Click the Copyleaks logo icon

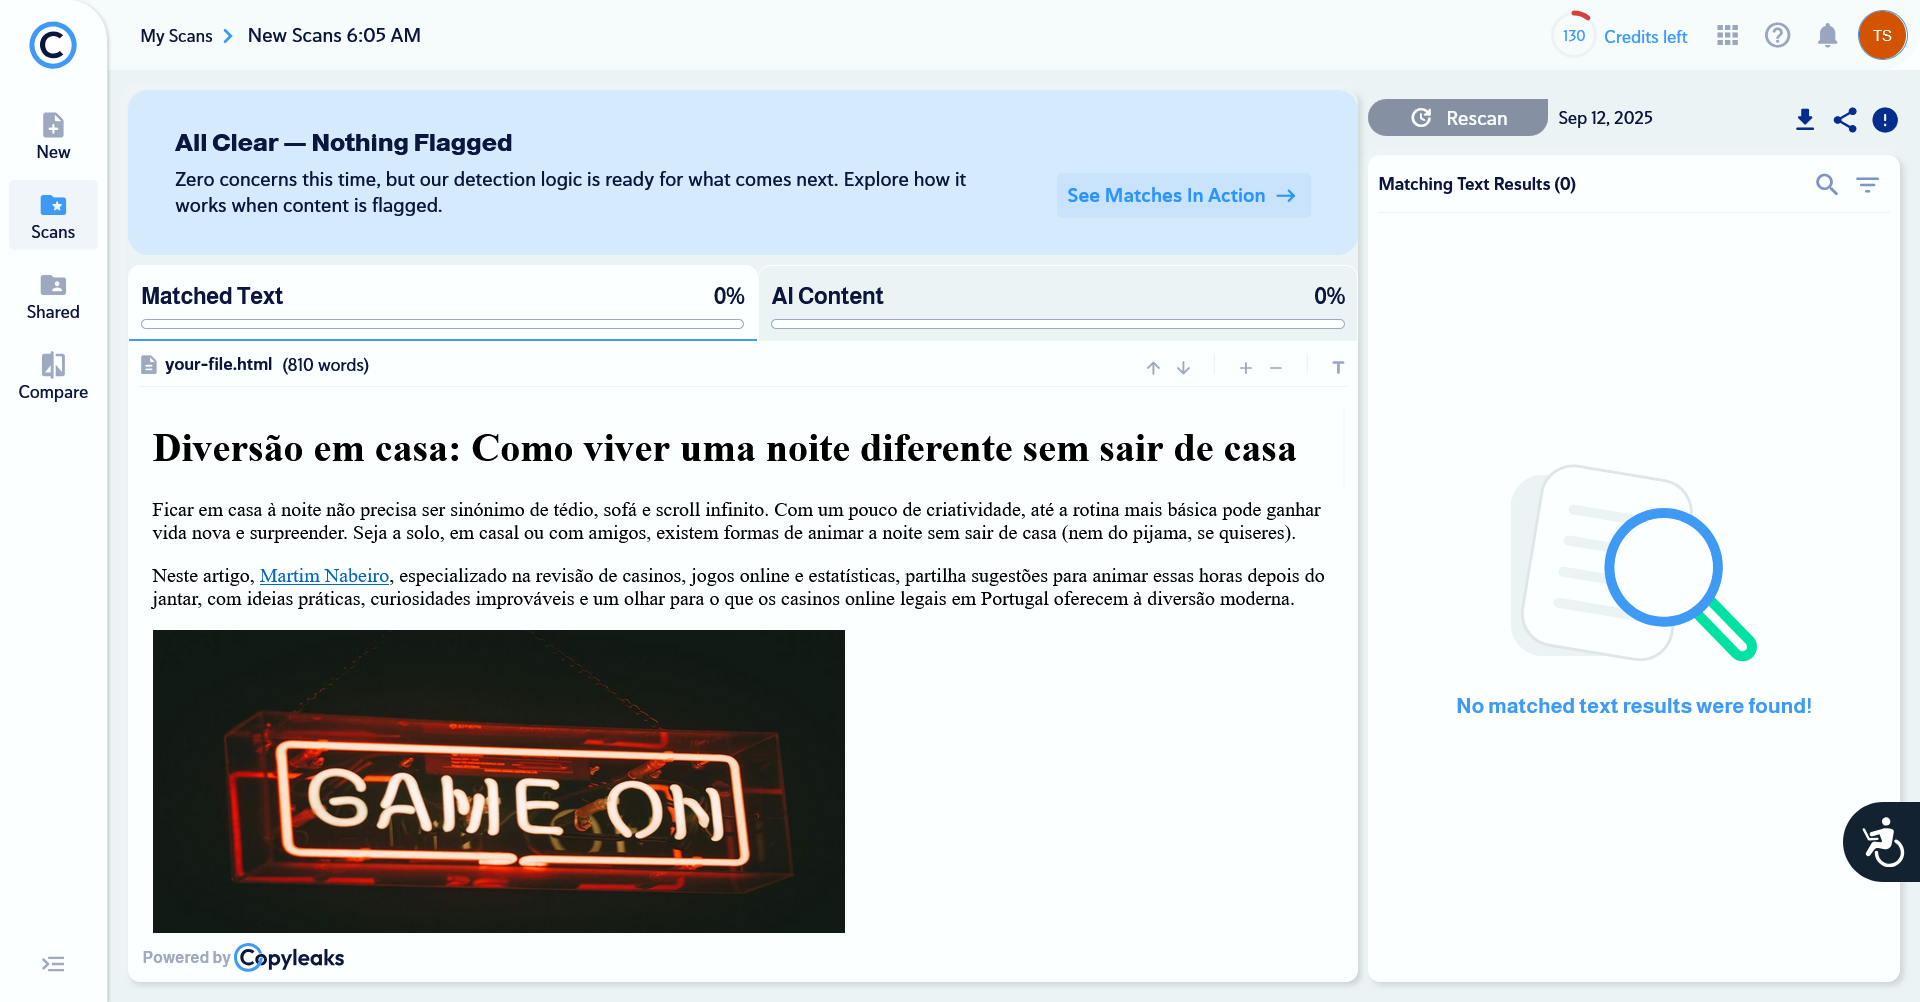pyautogui.click(x=53, y=45)
